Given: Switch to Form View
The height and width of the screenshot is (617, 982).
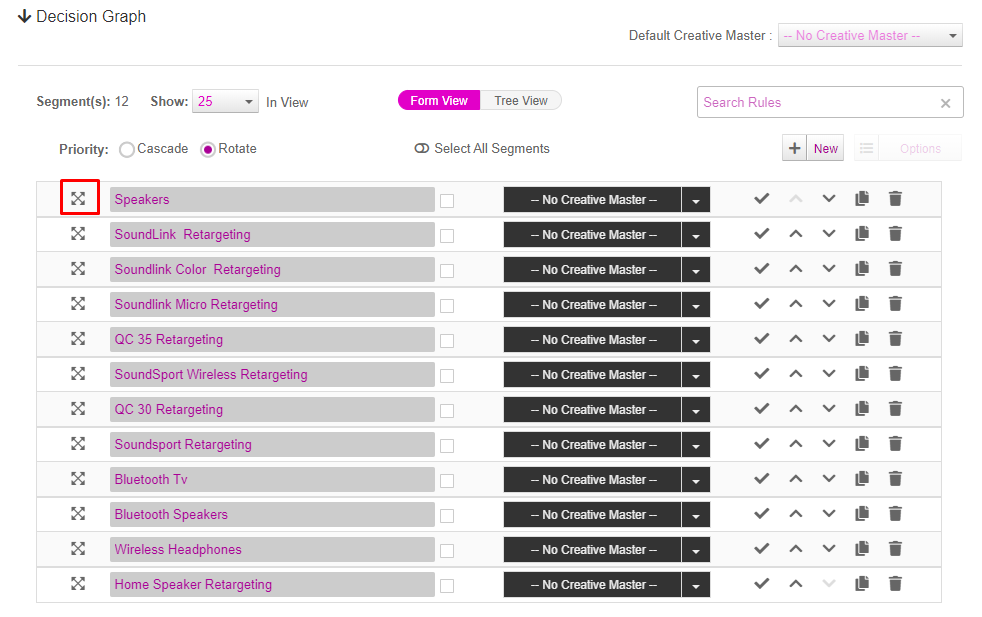Looking at the screenshot, I should pos(439,101).
